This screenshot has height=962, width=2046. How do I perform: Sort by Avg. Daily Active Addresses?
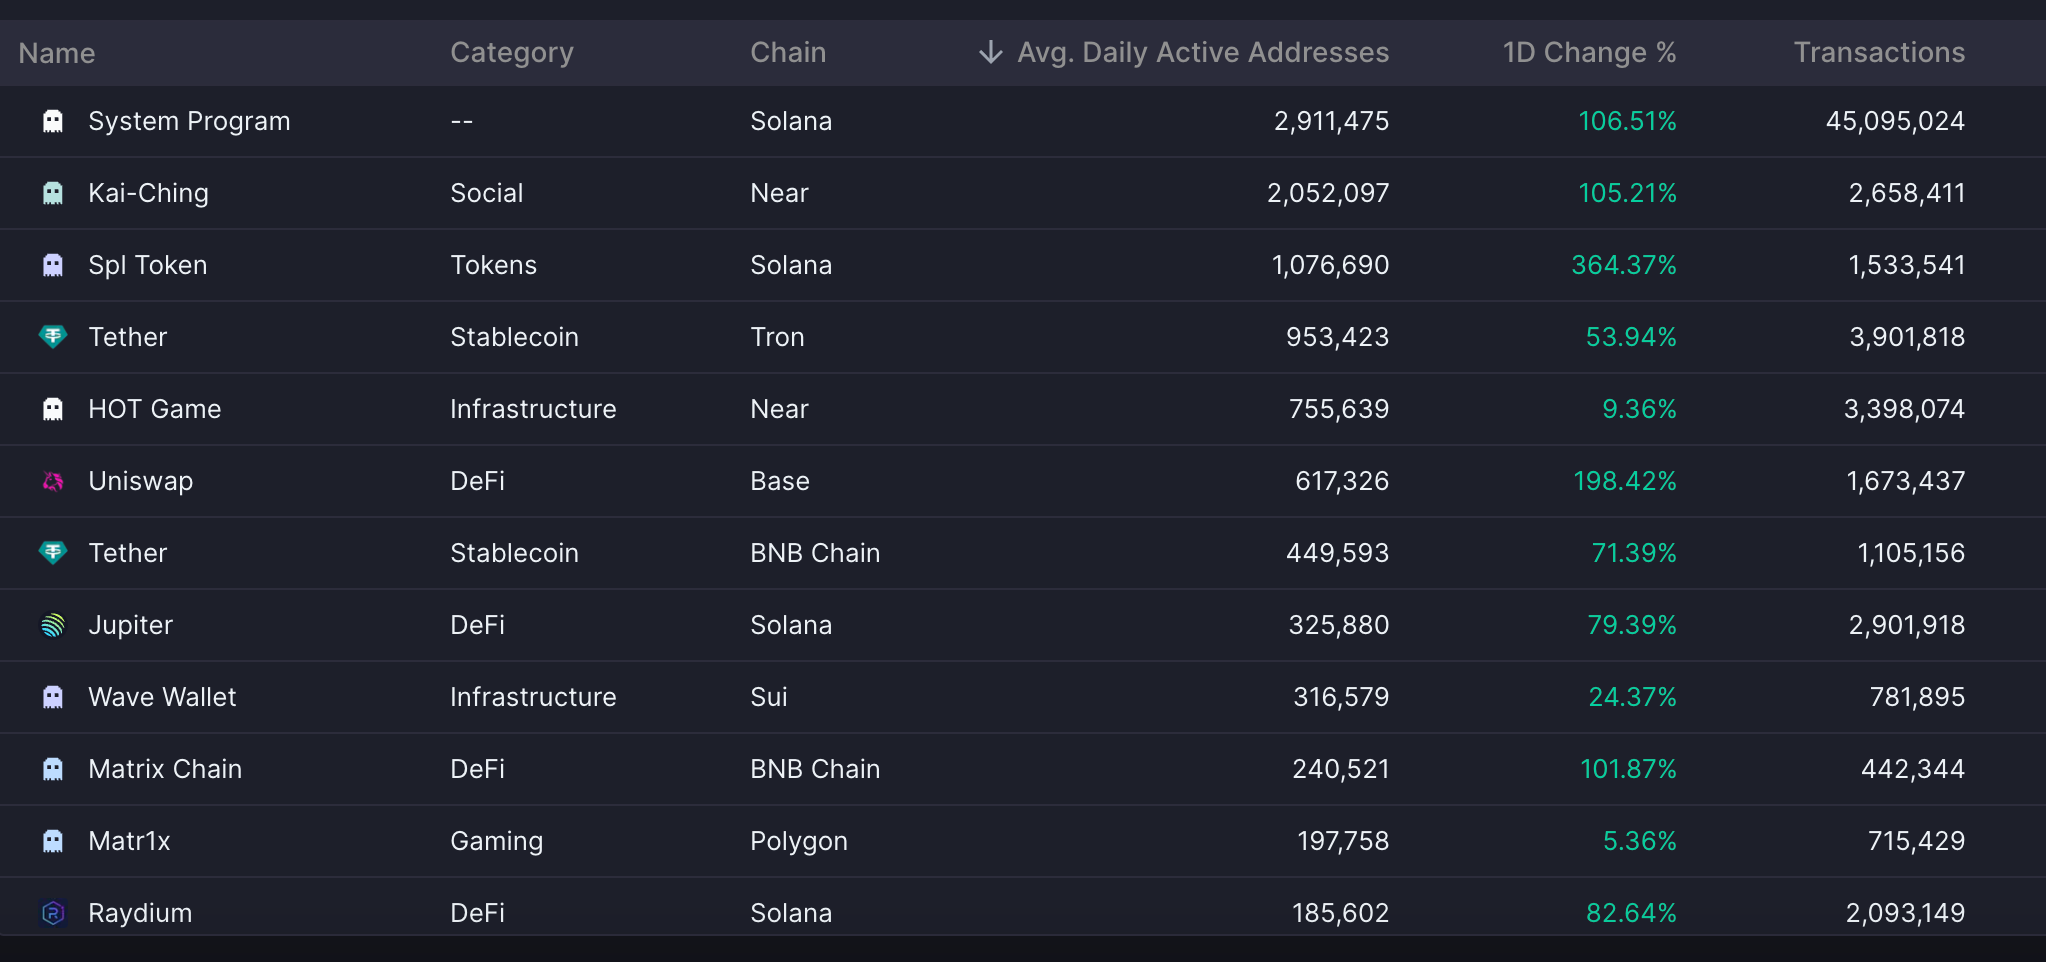click(x=1202, y=52)
